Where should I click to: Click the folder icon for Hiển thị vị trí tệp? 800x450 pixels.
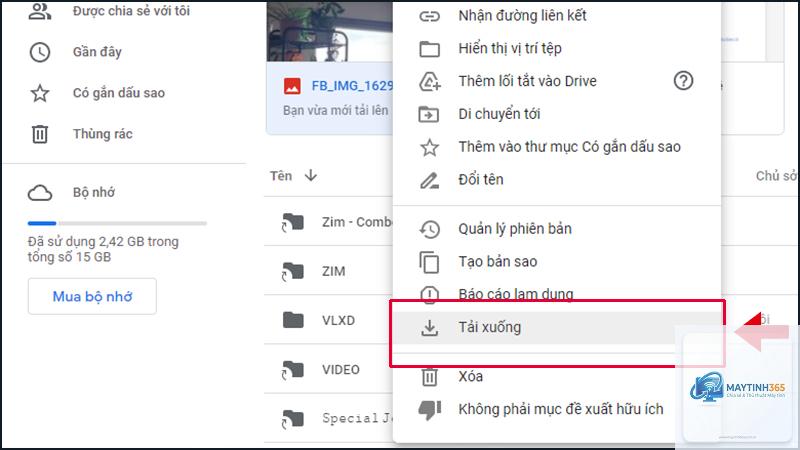click(x=429, y=49)
